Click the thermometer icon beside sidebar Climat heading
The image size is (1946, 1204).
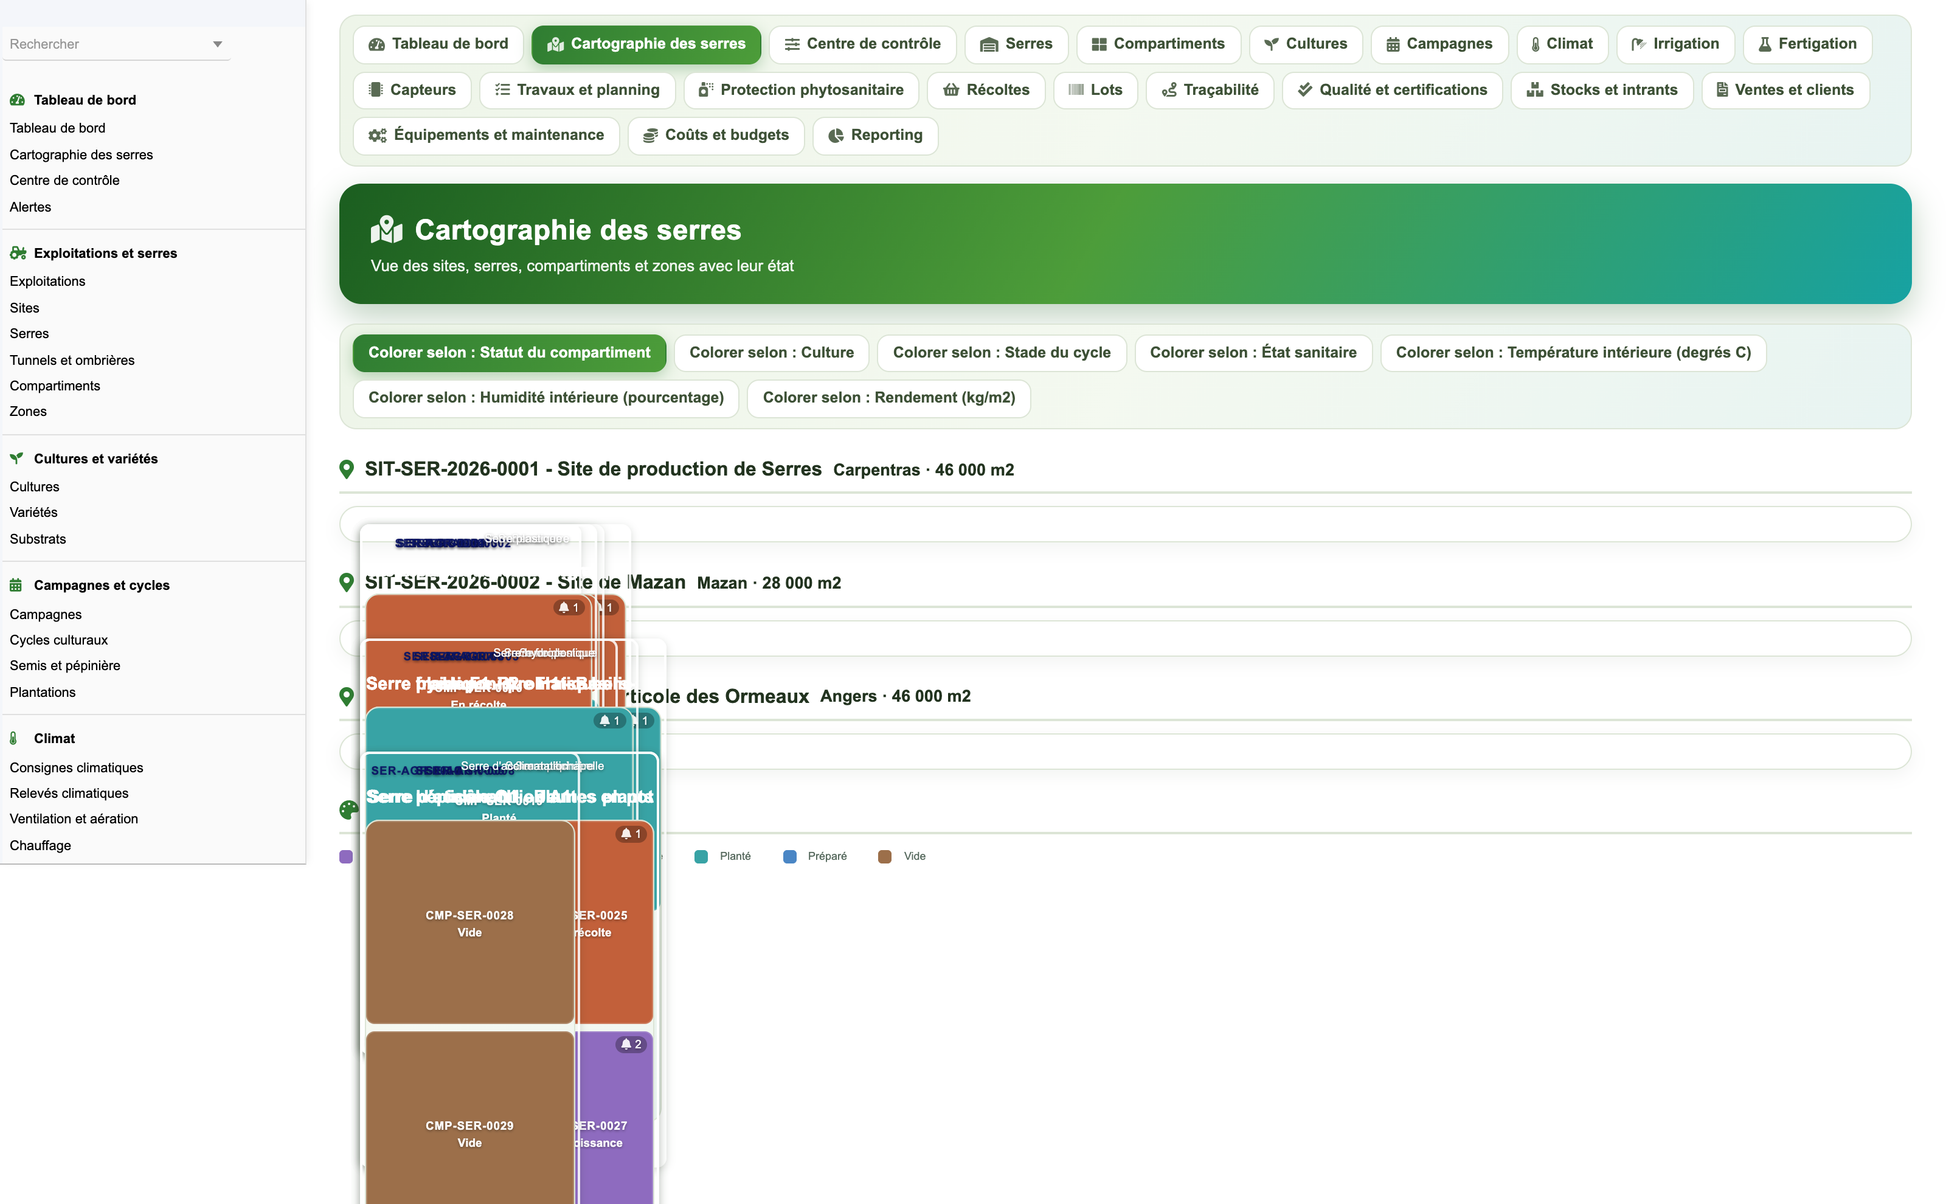coord(14,739)
